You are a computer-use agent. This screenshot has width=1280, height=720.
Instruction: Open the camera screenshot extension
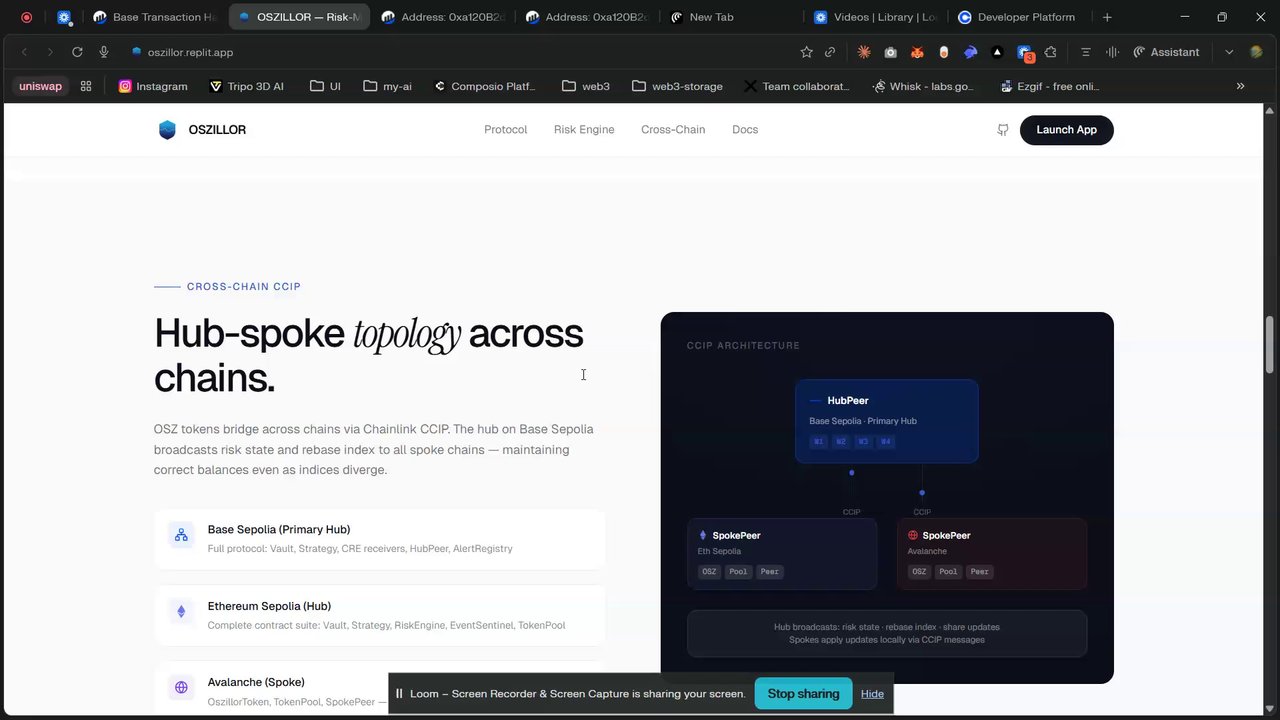tap(890, 52)
